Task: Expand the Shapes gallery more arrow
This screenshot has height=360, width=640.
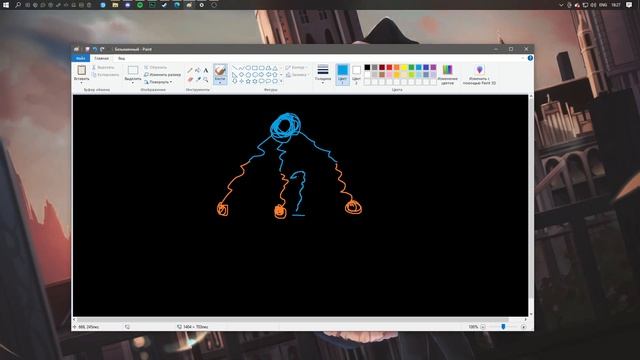Action: pyautogui.click(x=281, y=81)
